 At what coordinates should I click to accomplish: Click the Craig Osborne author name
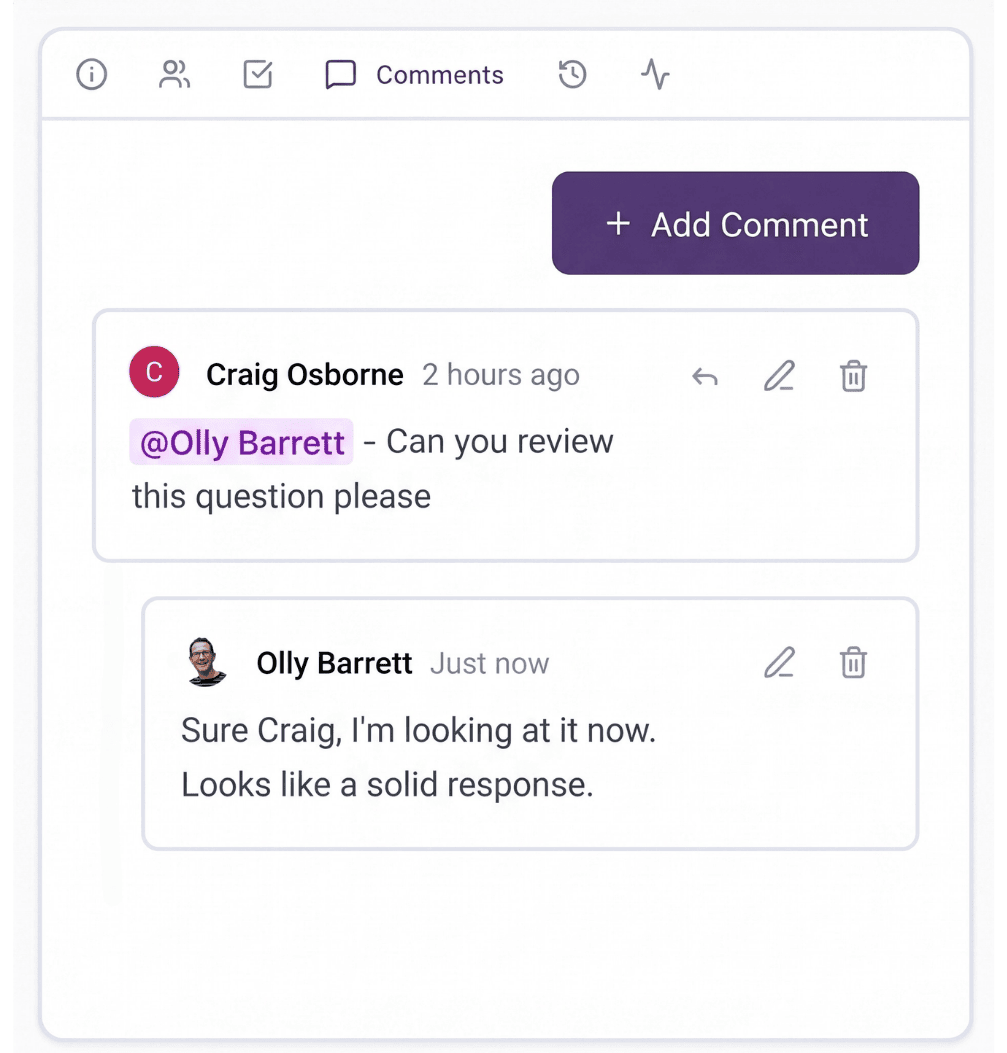point(305,375)
